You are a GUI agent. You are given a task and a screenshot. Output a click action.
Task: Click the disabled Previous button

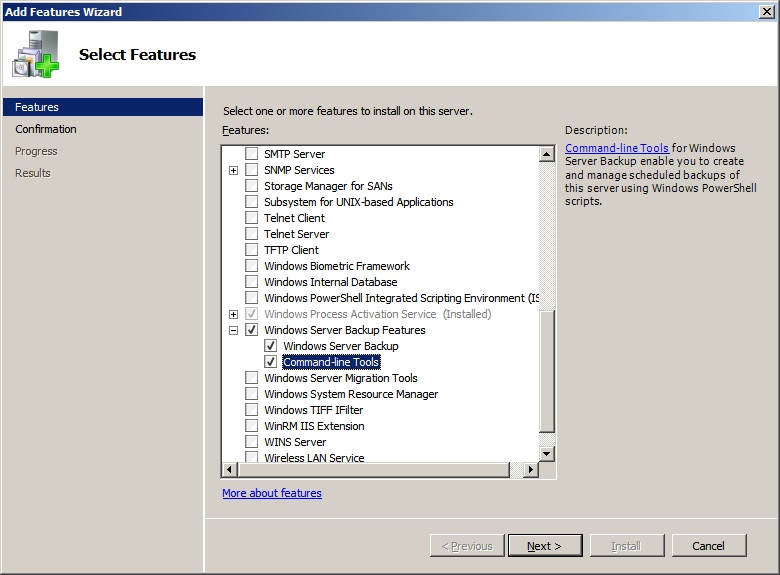(467, 546)
